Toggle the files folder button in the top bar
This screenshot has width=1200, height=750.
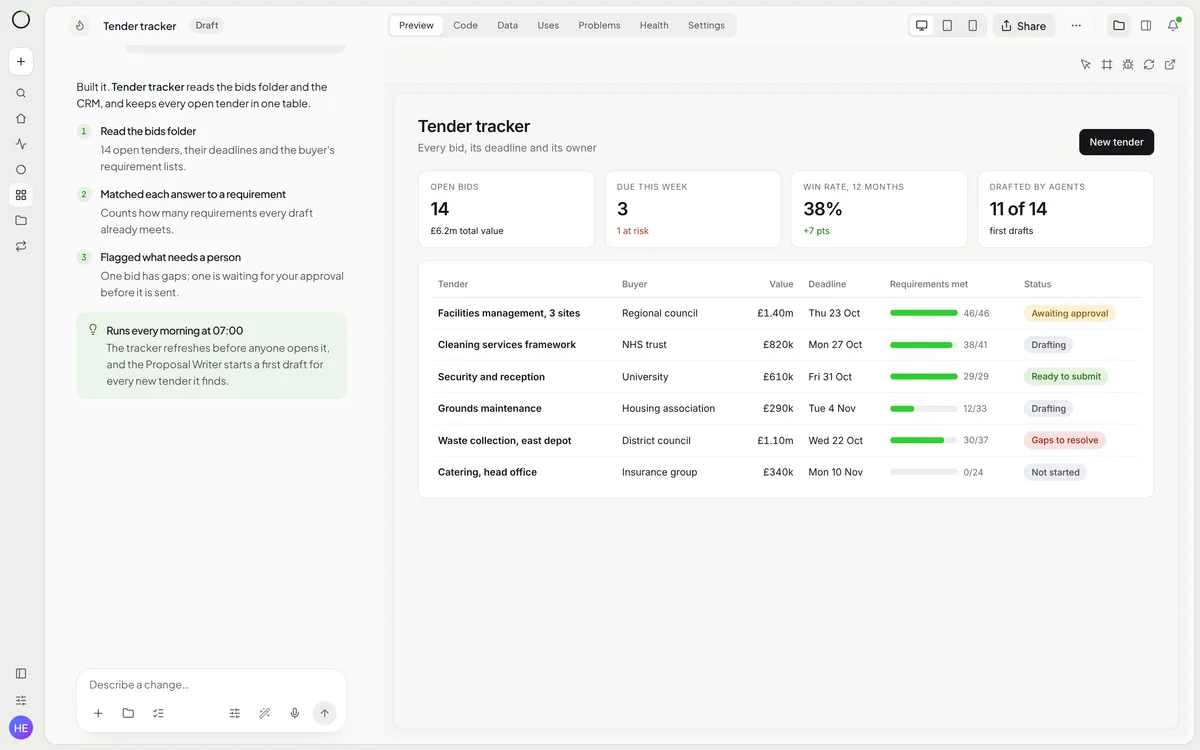[1119, 26]
